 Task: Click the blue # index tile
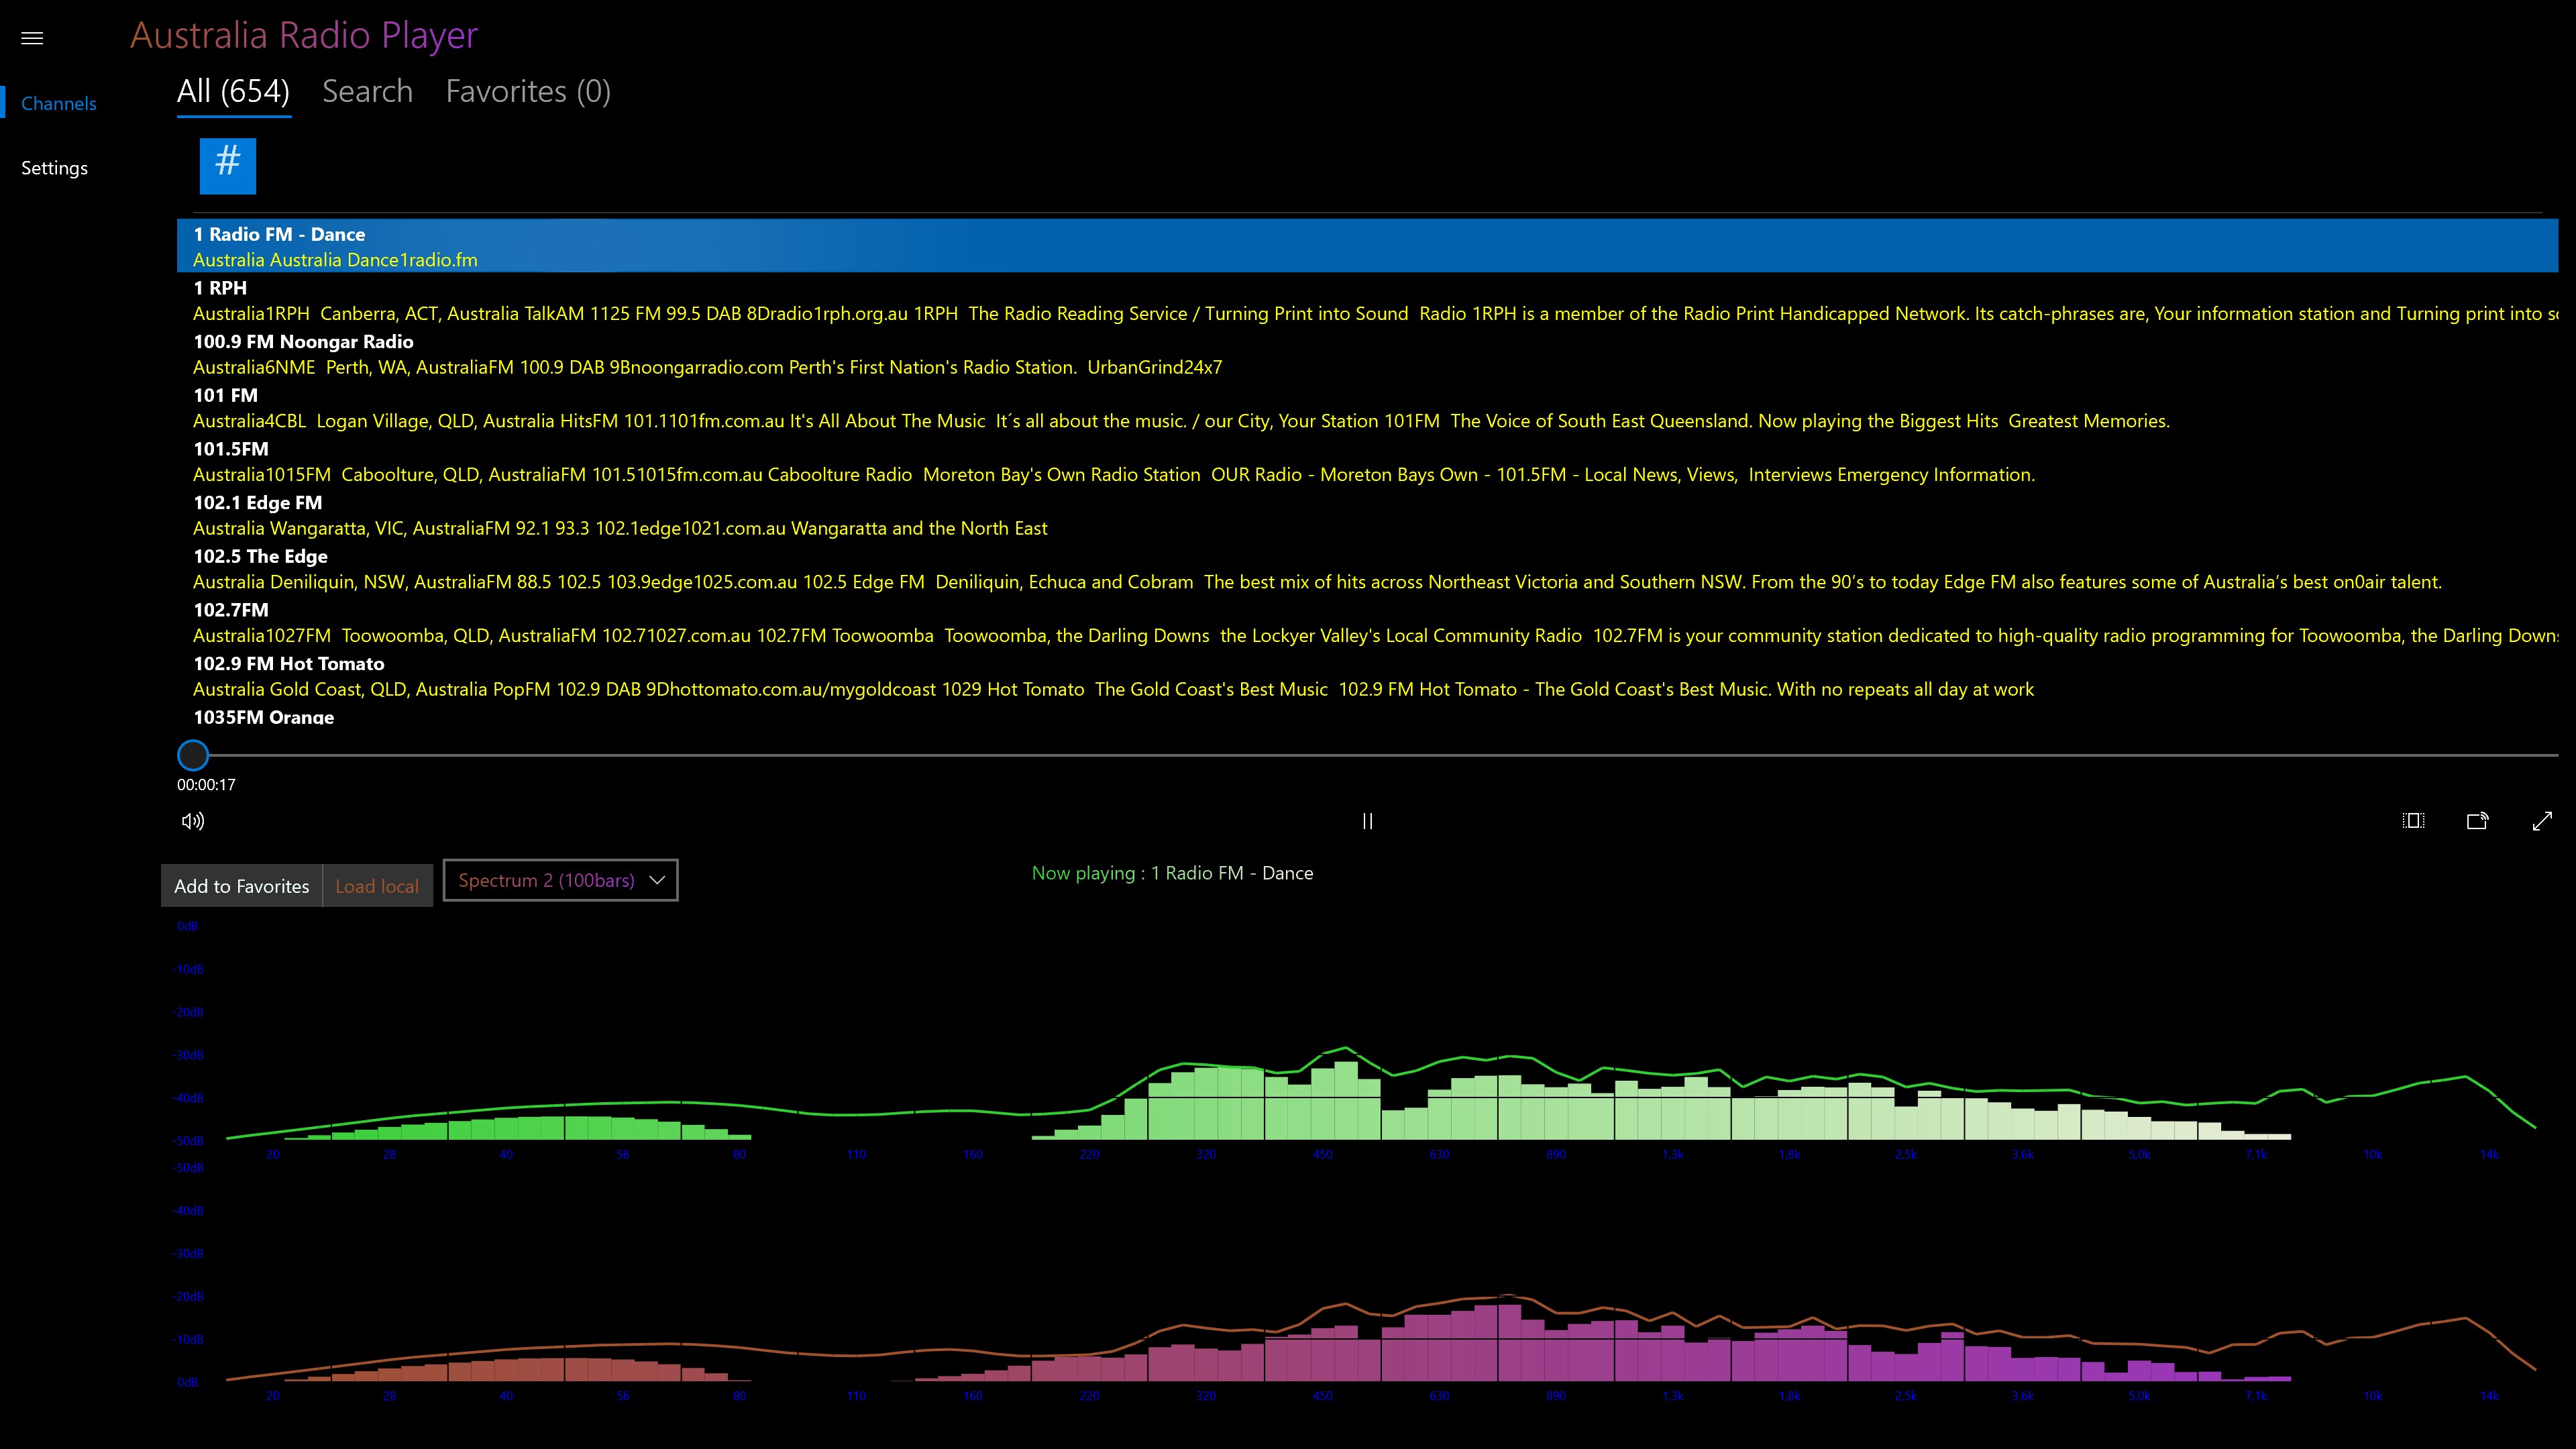pyautogui.click(x=228, y=165)
